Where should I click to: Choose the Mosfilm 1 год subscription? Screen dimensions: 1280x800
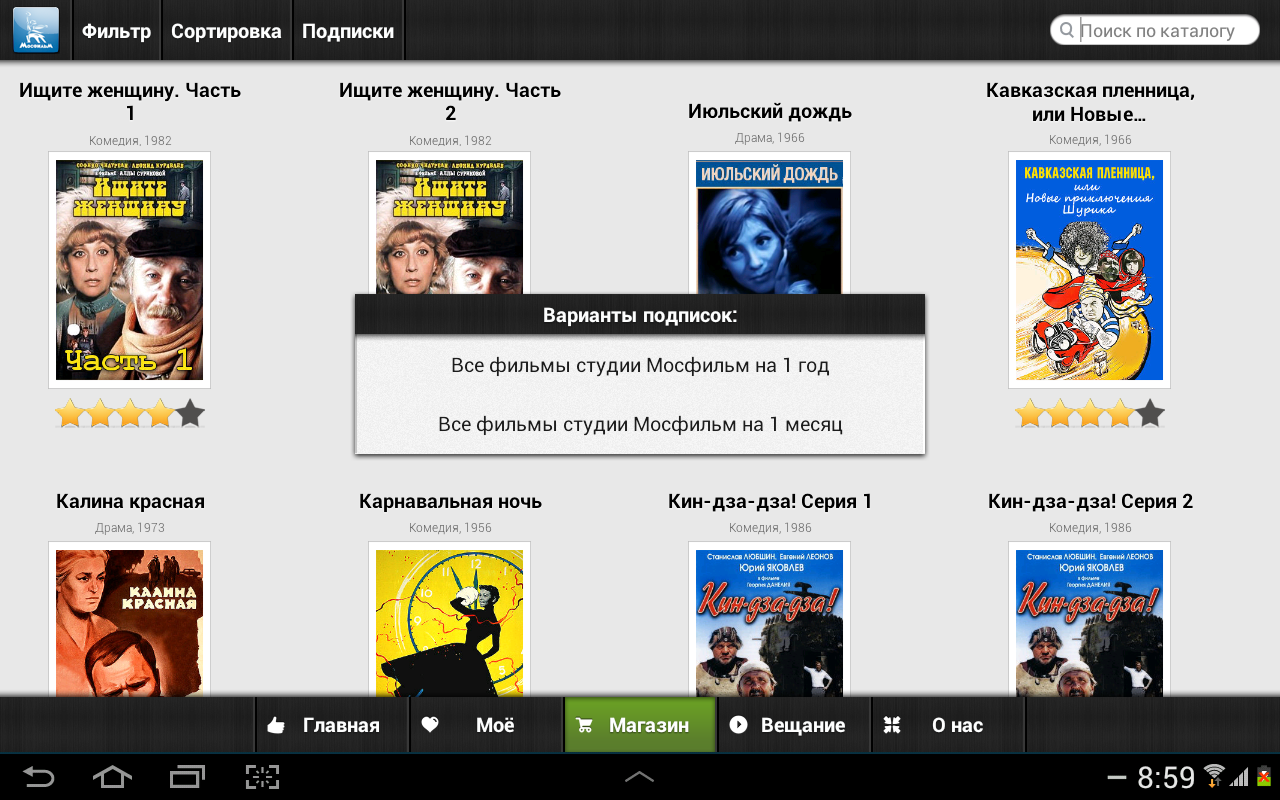[x=640, y=366]
